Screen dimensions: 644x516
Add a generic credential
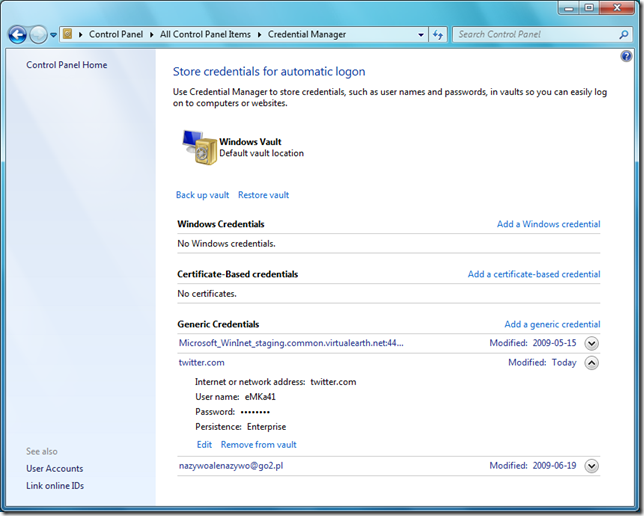pyautogui.click(x=552, y=324)
